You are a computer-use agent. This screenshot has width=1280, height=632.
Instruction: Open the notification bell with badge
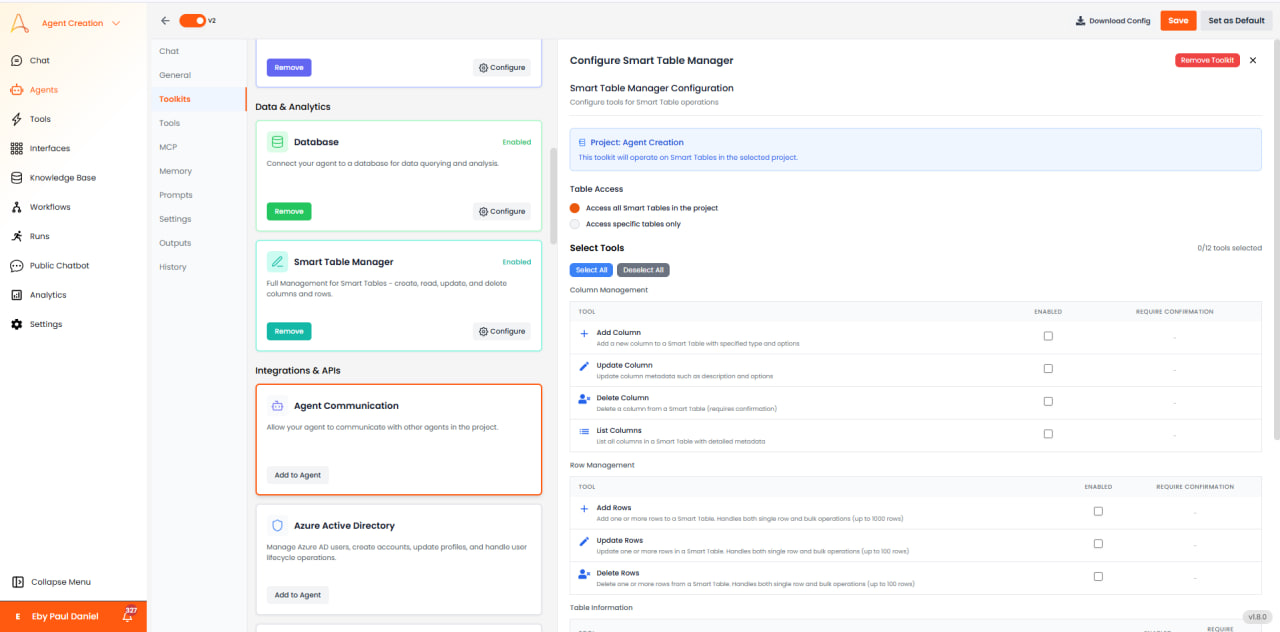[x=128, y=615]
